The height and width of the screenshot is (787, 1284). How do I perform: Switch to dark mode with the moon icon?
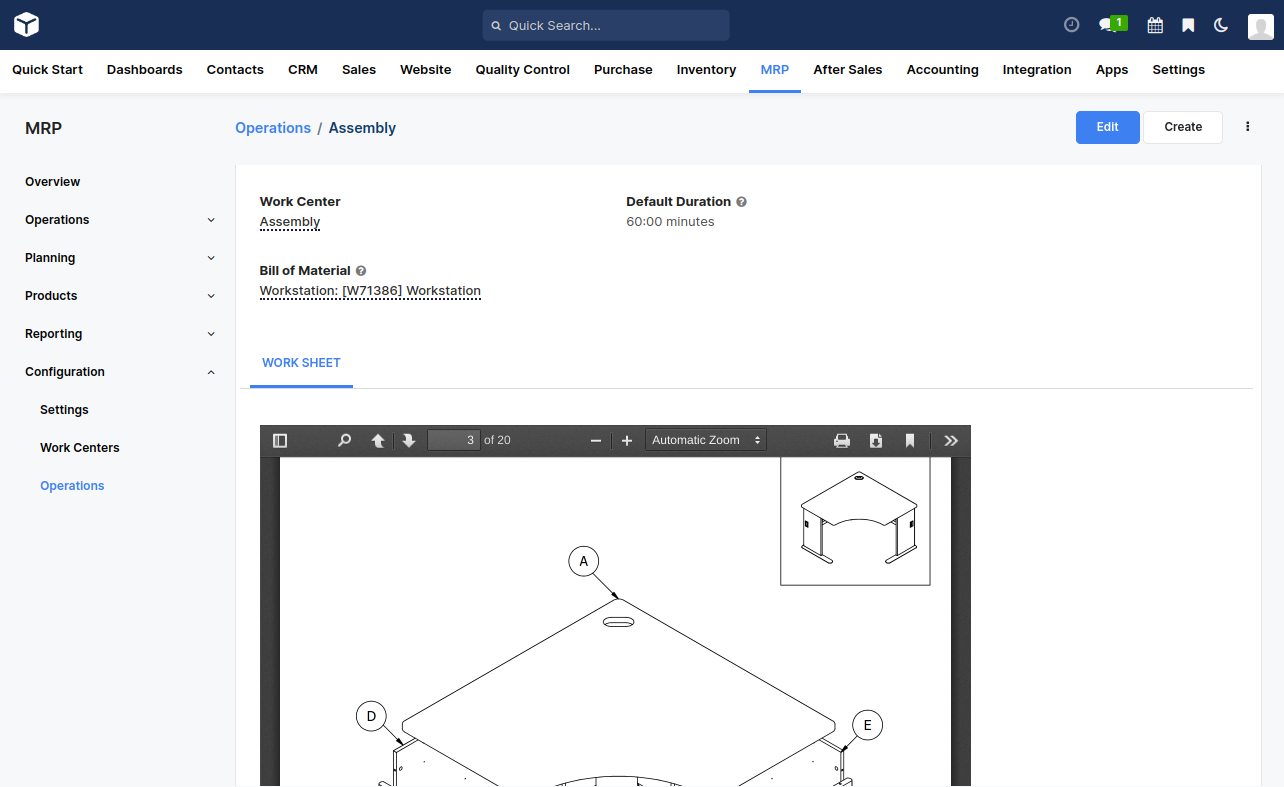coord(1220,25)
